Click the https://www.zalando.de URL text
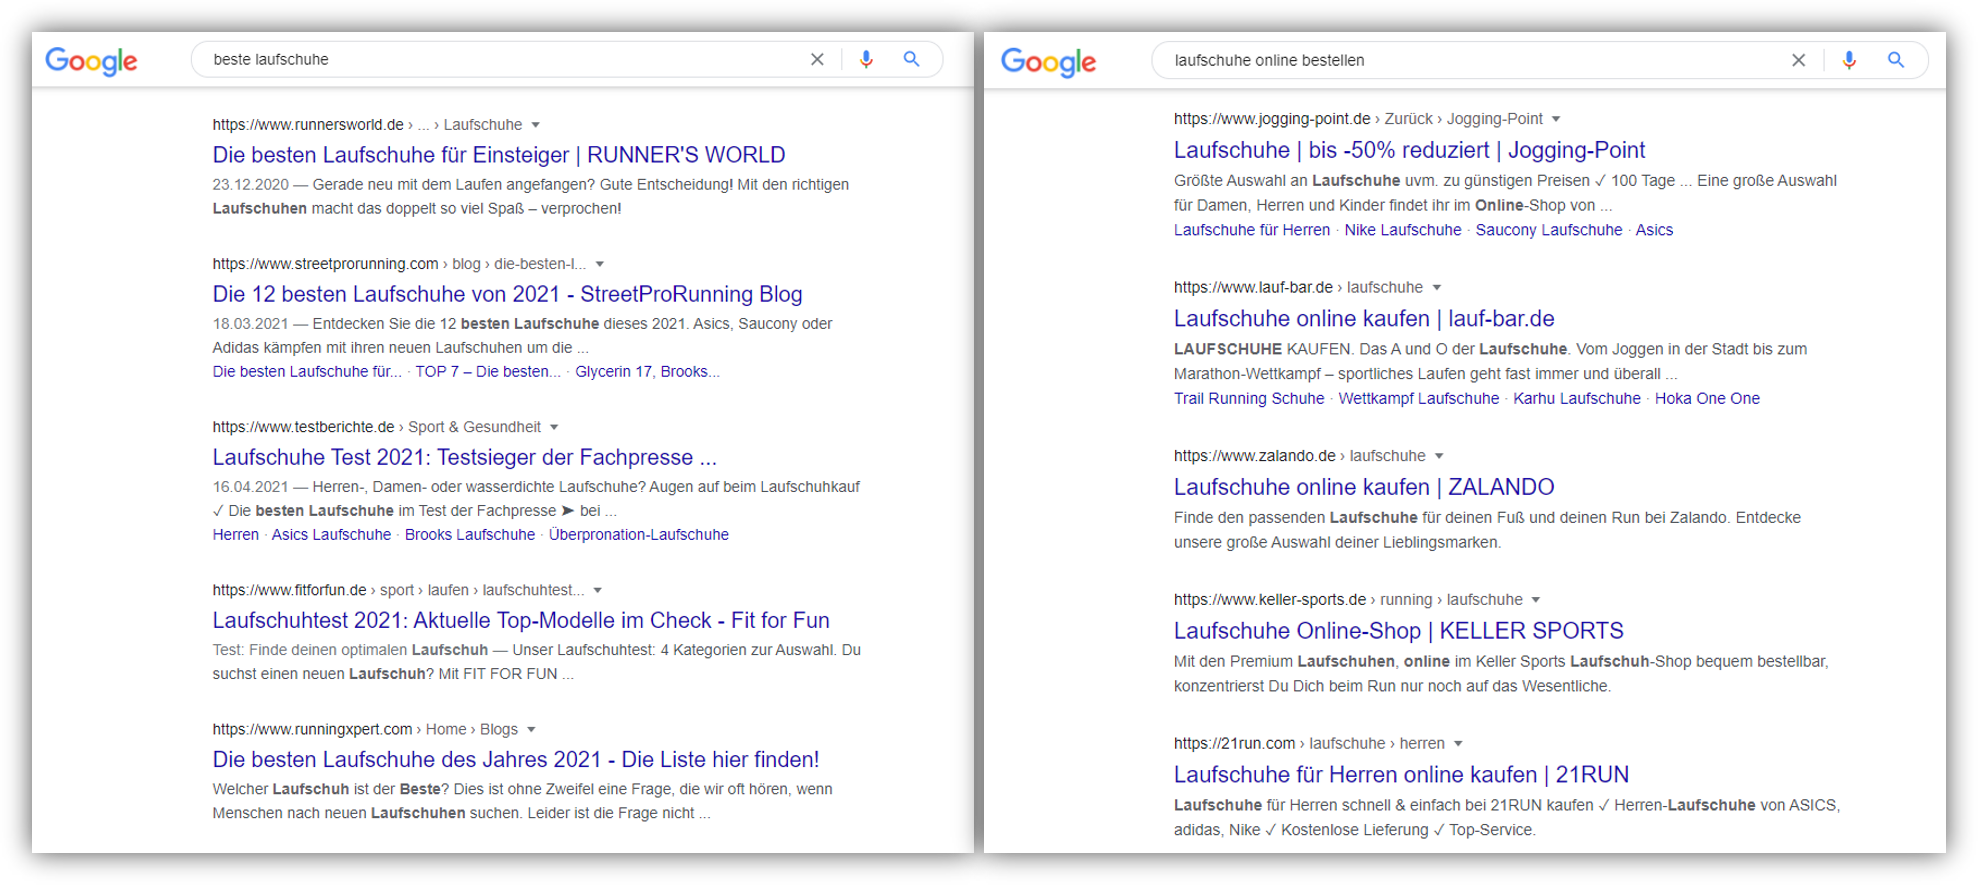 coord(1255,456)
